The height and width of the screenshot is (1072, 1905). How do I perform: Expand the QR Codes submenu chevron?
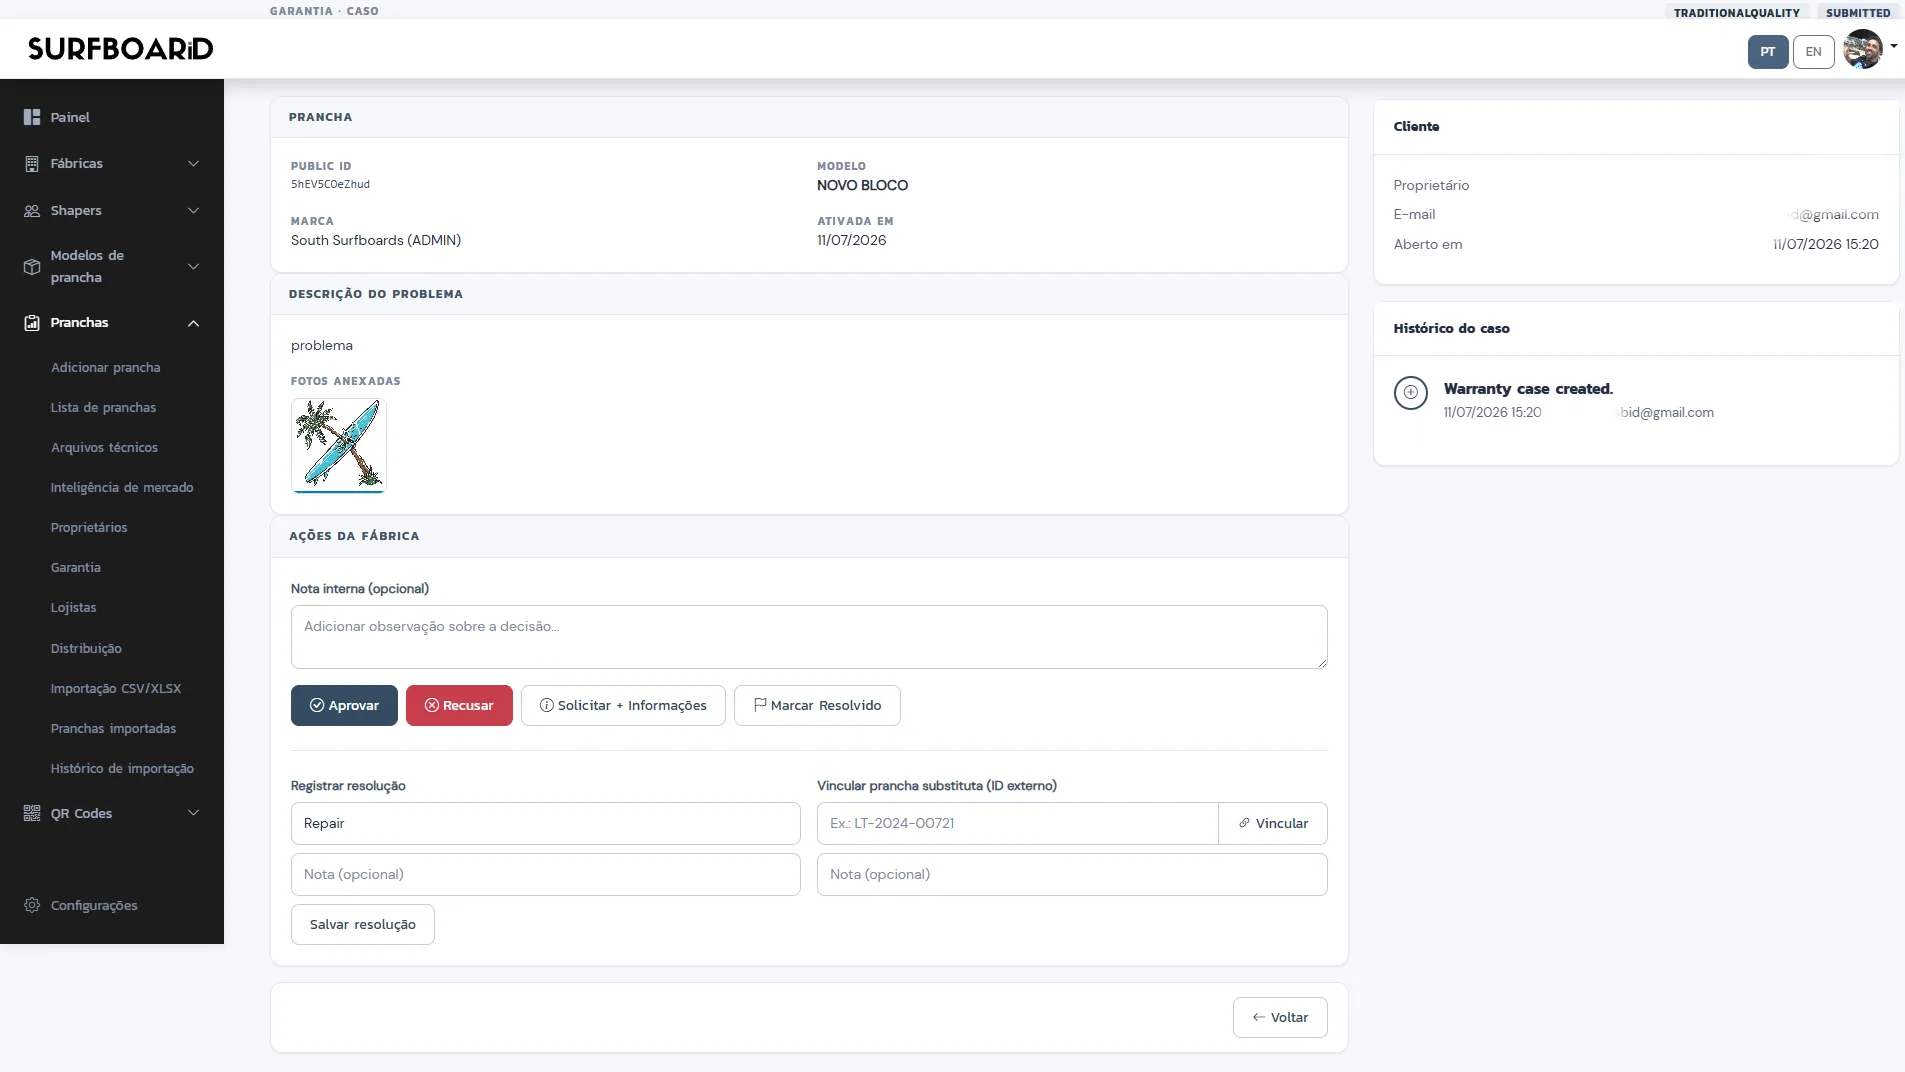pyautogui.click(x=193, y=813)
